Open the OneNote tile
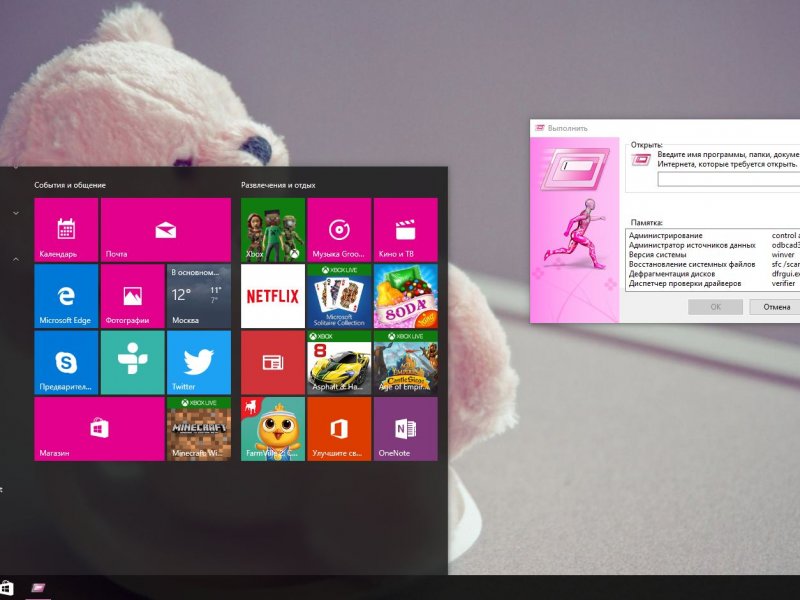800x600 pixels. pyautogui.click(x=406, y=429)
